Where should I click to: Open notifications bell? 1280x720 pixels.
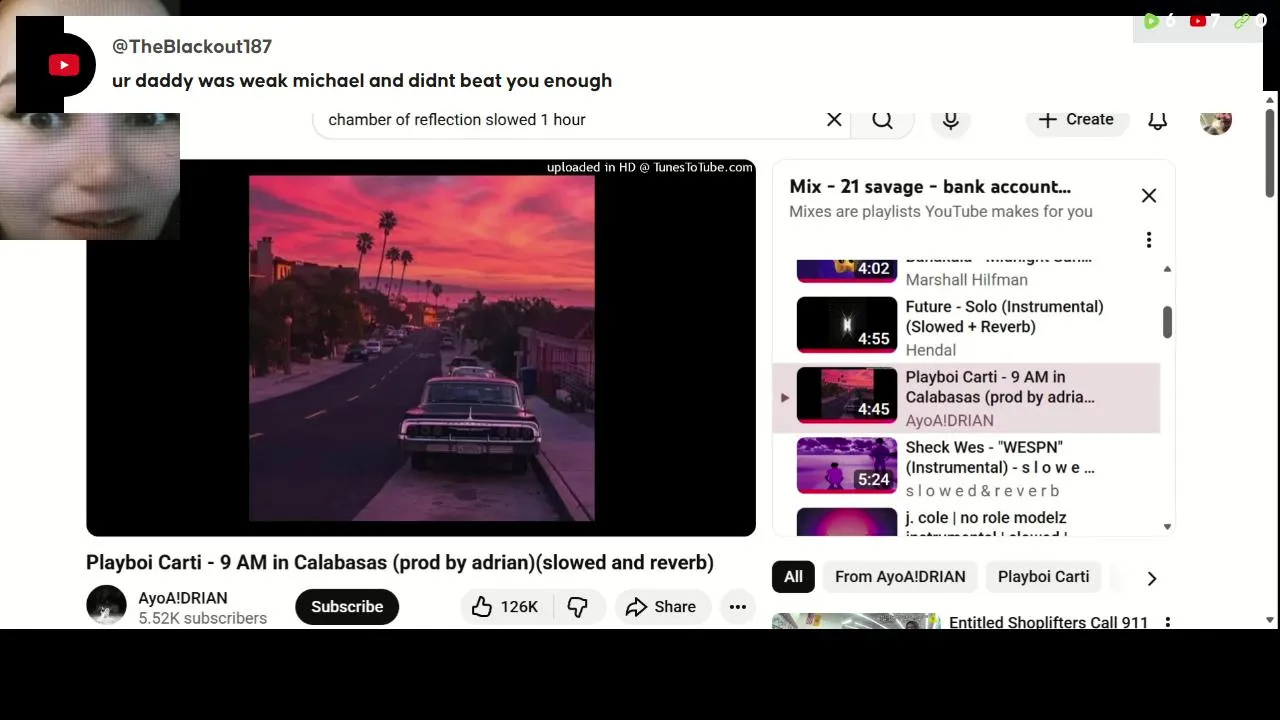[1157, 120]
